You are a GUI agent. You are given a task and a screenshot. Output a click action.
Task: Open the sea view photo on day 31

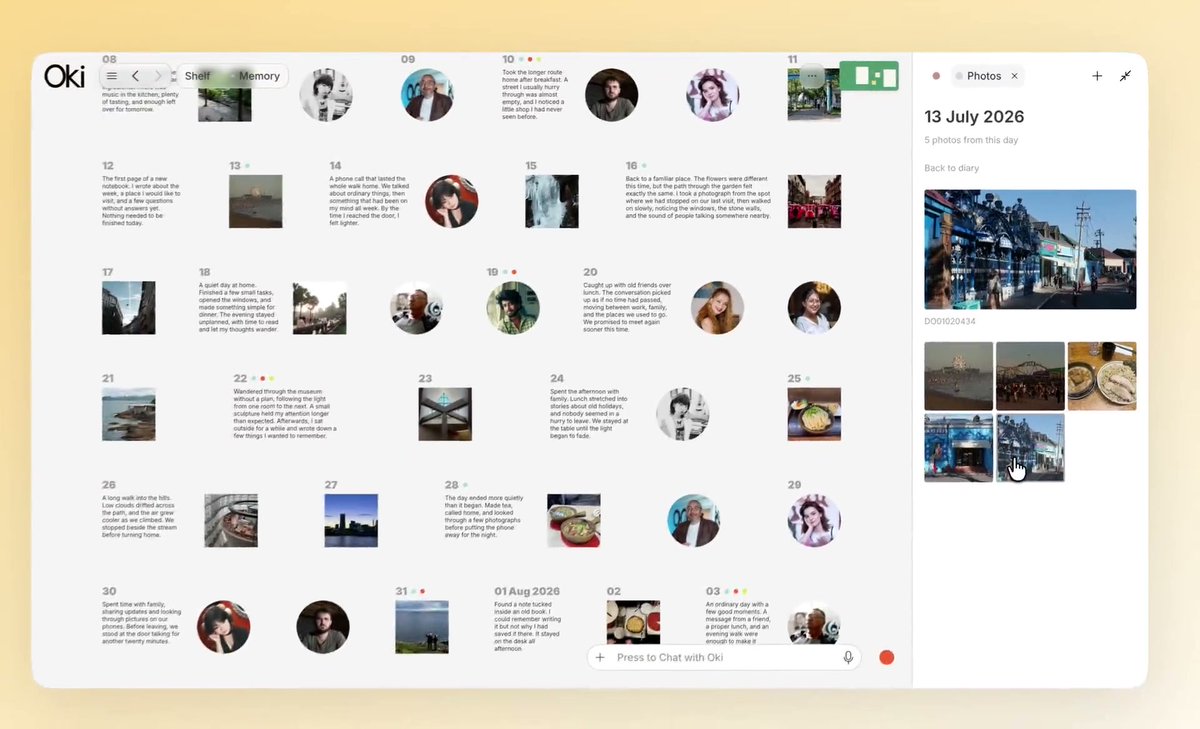[x=422, y=627]
